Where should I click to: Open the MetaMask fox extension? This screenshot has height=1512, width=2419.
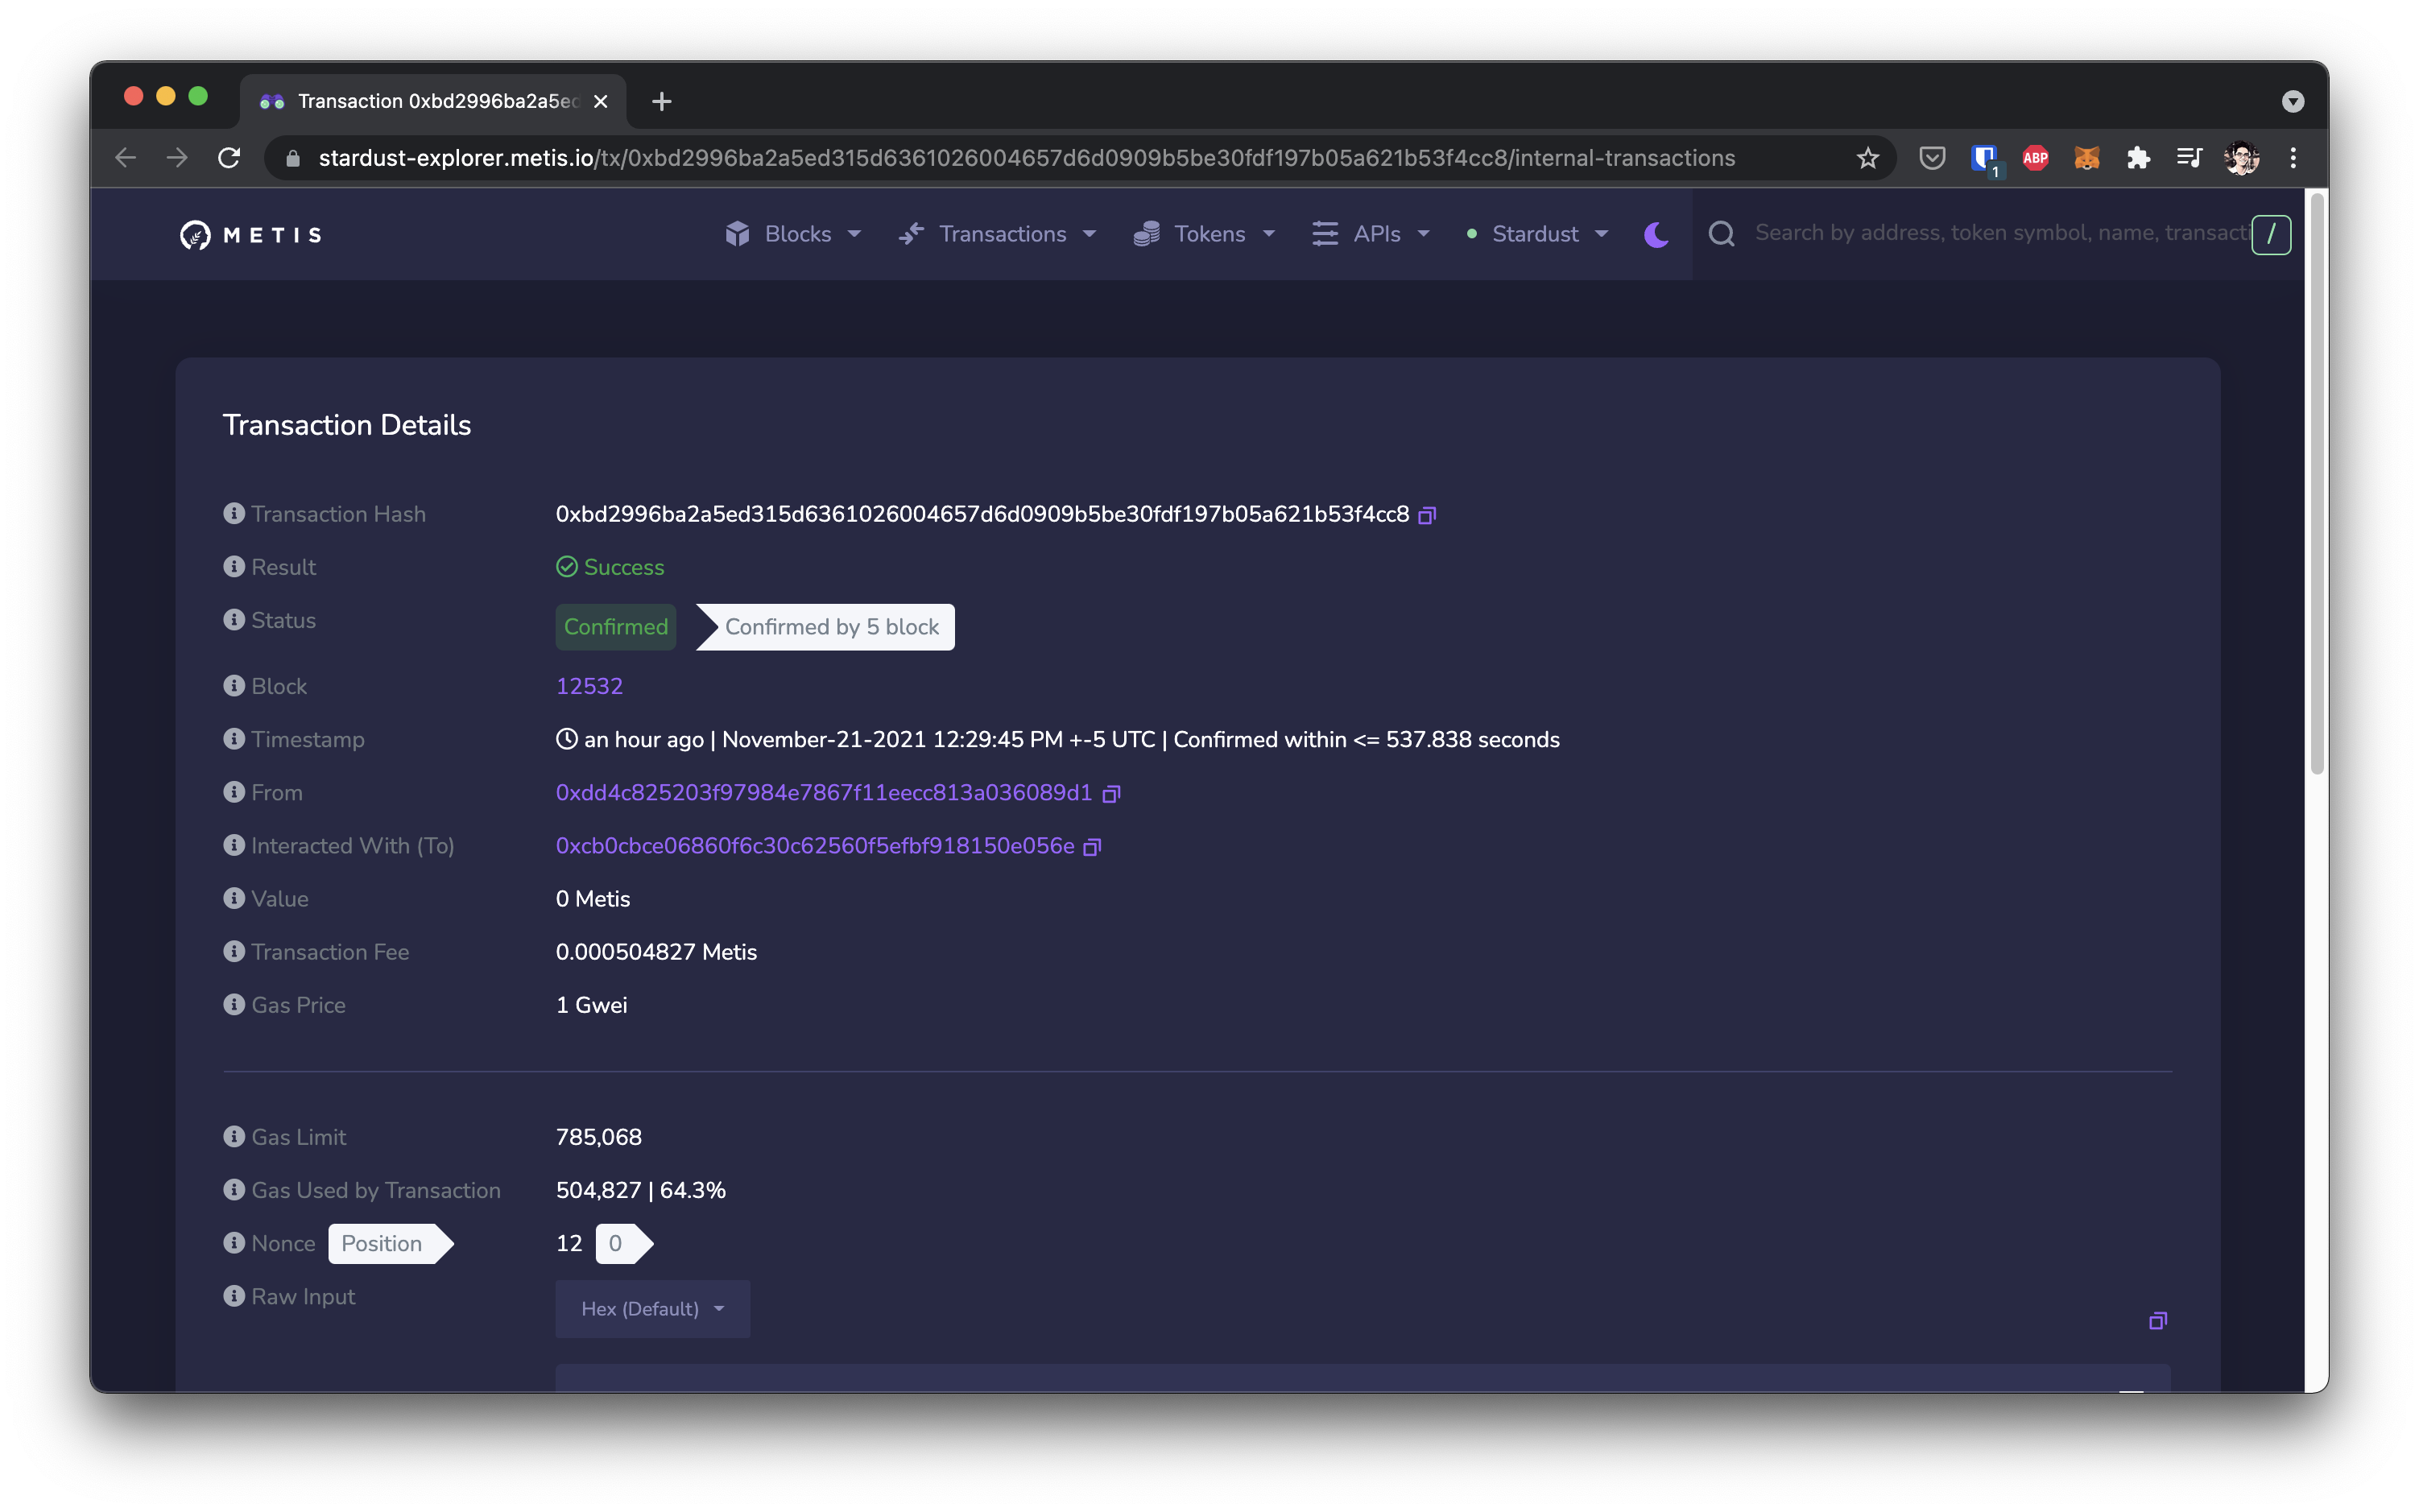pyautogui.click(x=2086, y=158)
